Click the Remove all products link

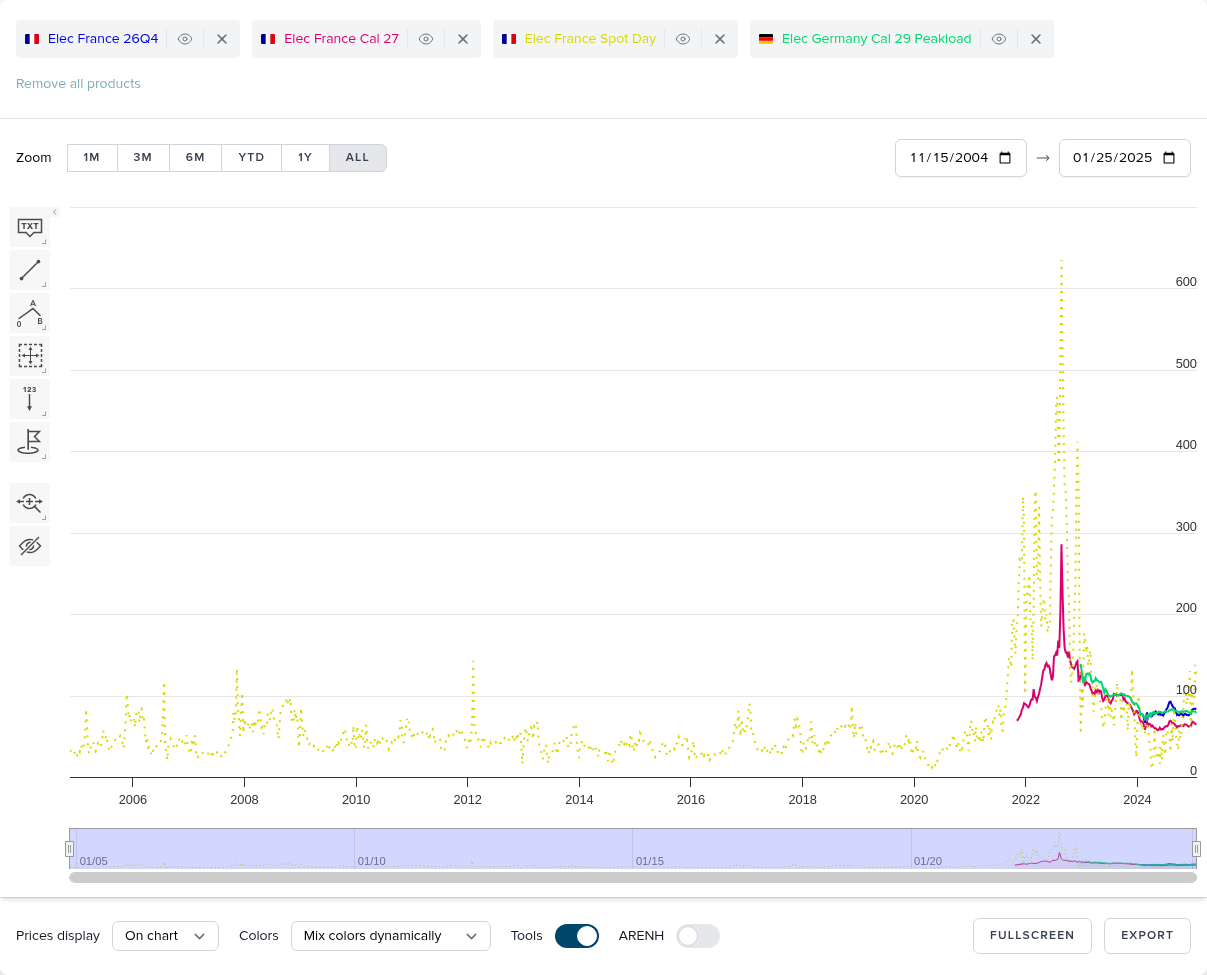[78, 84]
